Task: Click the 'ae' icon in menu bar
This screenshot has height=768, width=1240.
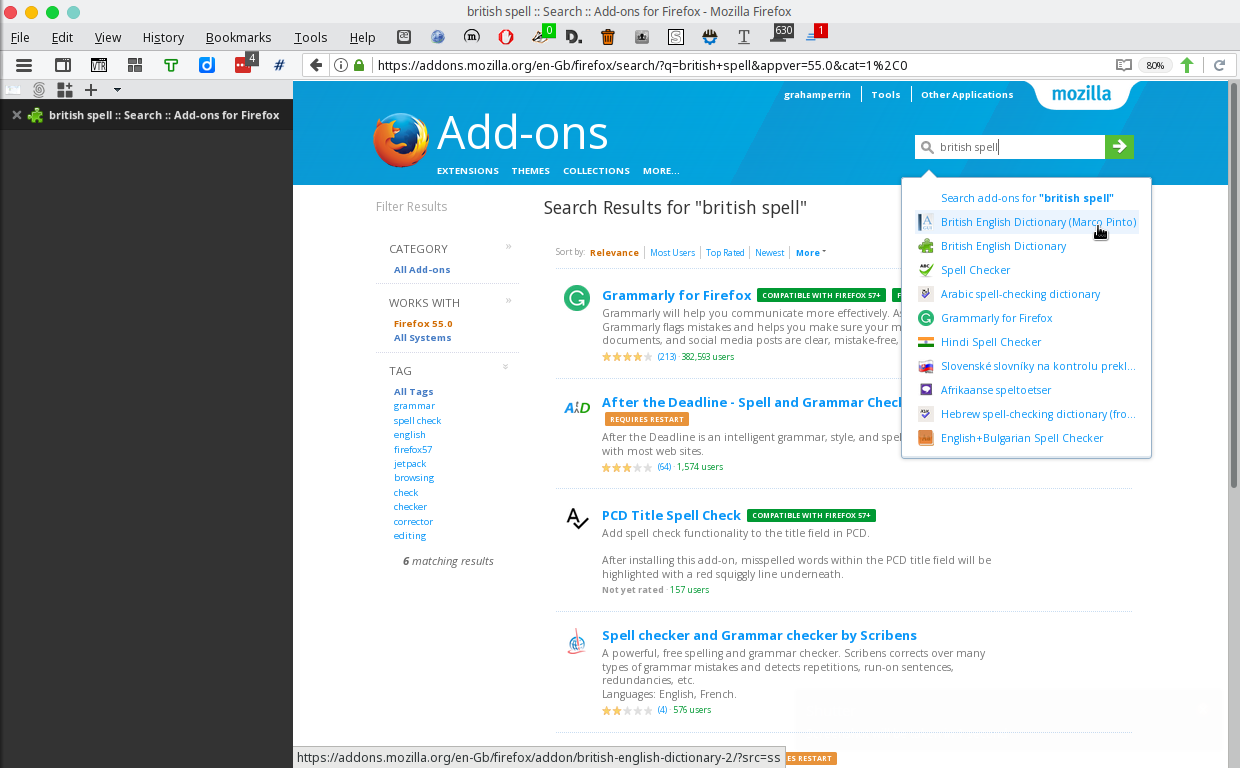Action: pyautogui.click(x=404, y=37)
